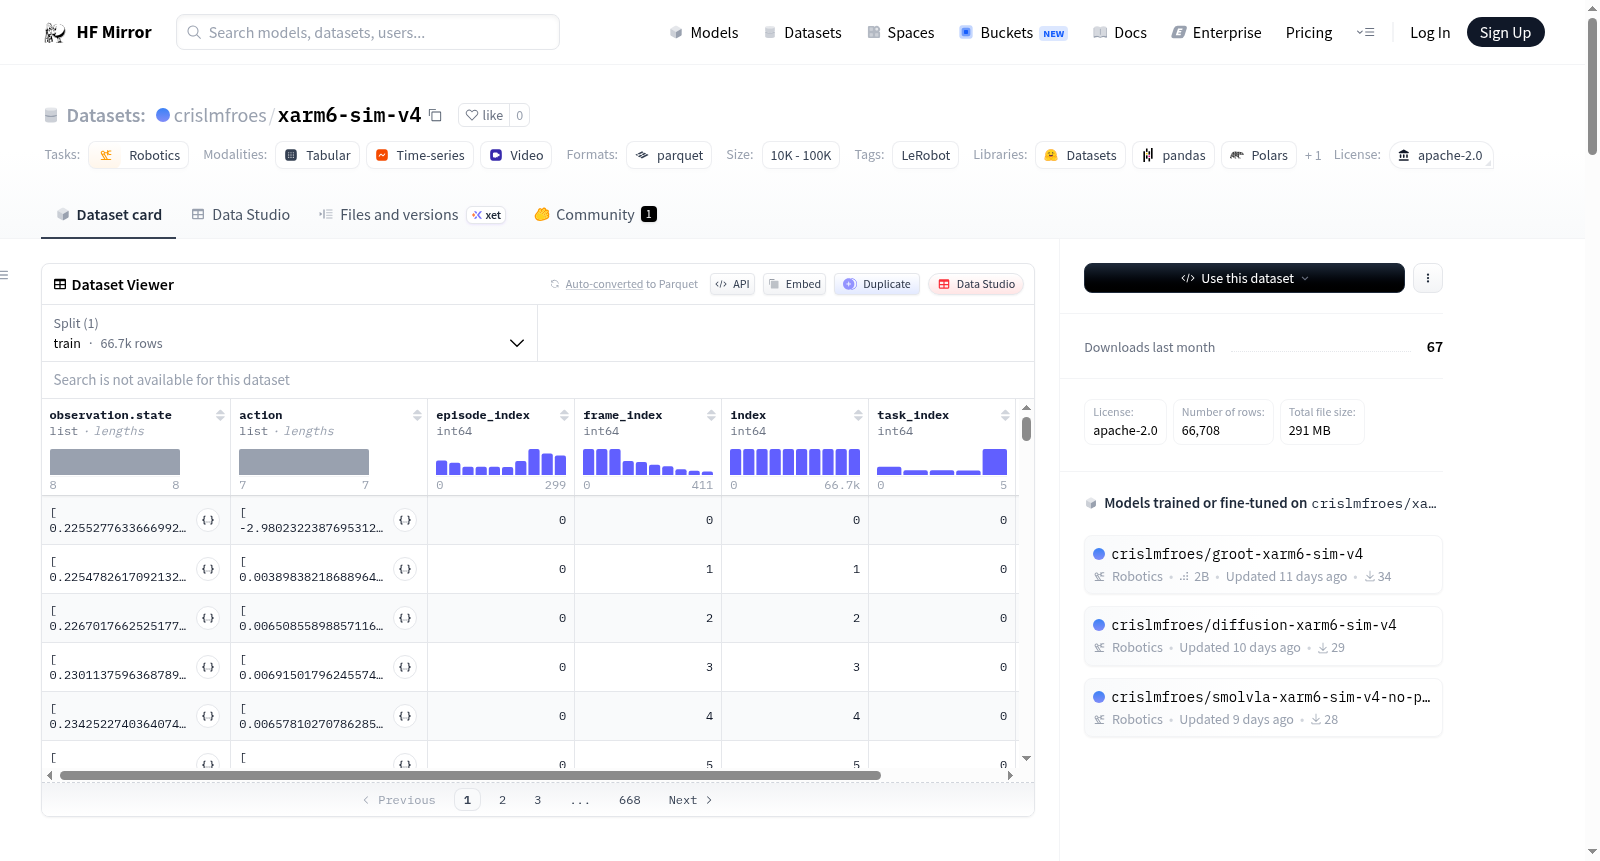The width and height of the screenshot is (1600, 861).
Task: Navigate to Spaces
Action: [901, 32]
